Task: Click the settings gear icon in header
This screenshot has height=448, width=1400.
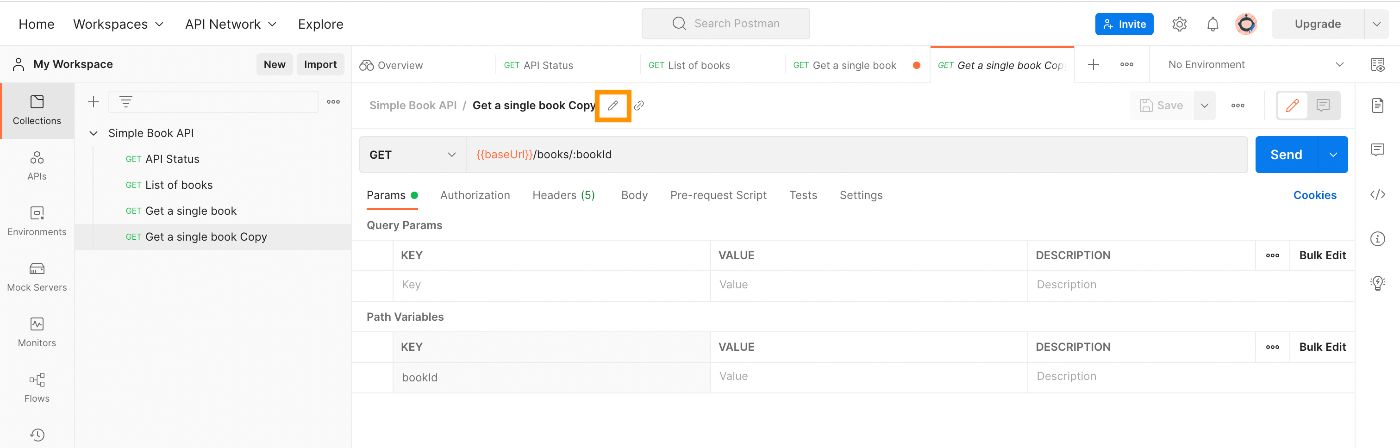Action: 1180,24
